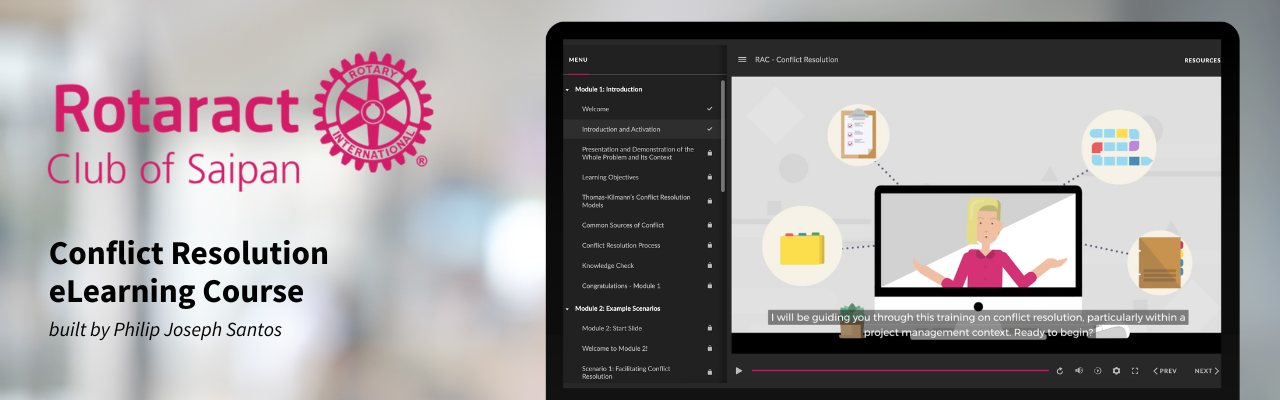1280x400 pixels.
Task: Click the lock icon beside Conflict Resolution Process
Action: [709, 245]
